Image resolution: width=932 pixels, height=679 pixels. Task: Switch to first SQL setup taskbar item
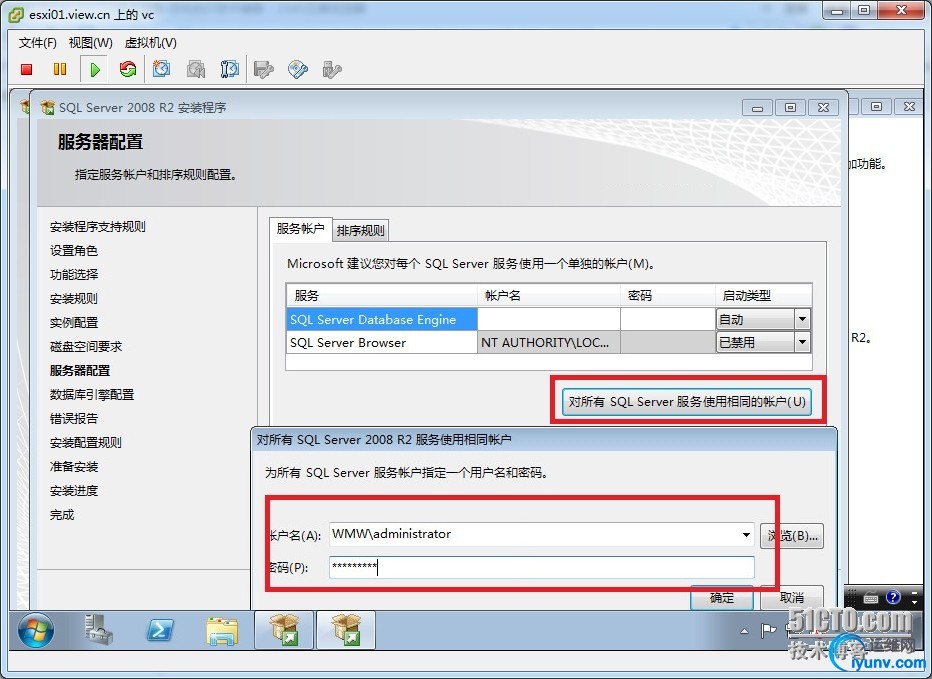tap(284, 630)
